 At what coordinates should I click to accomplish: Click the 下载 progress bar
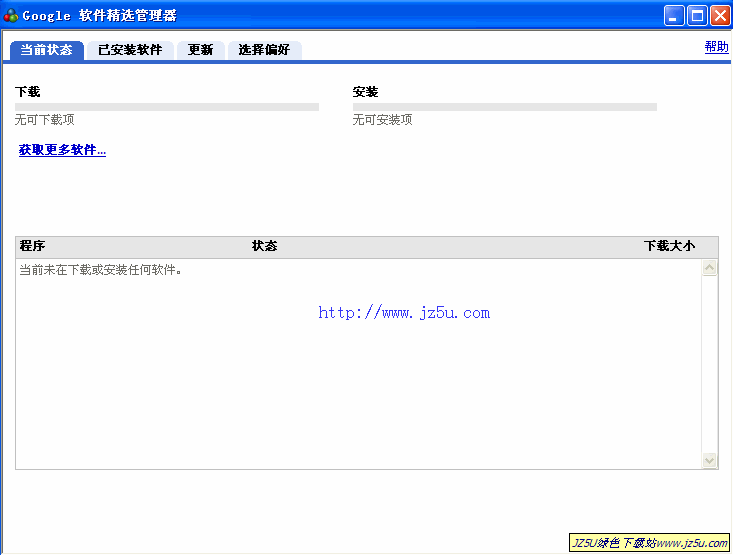point(167,107)
